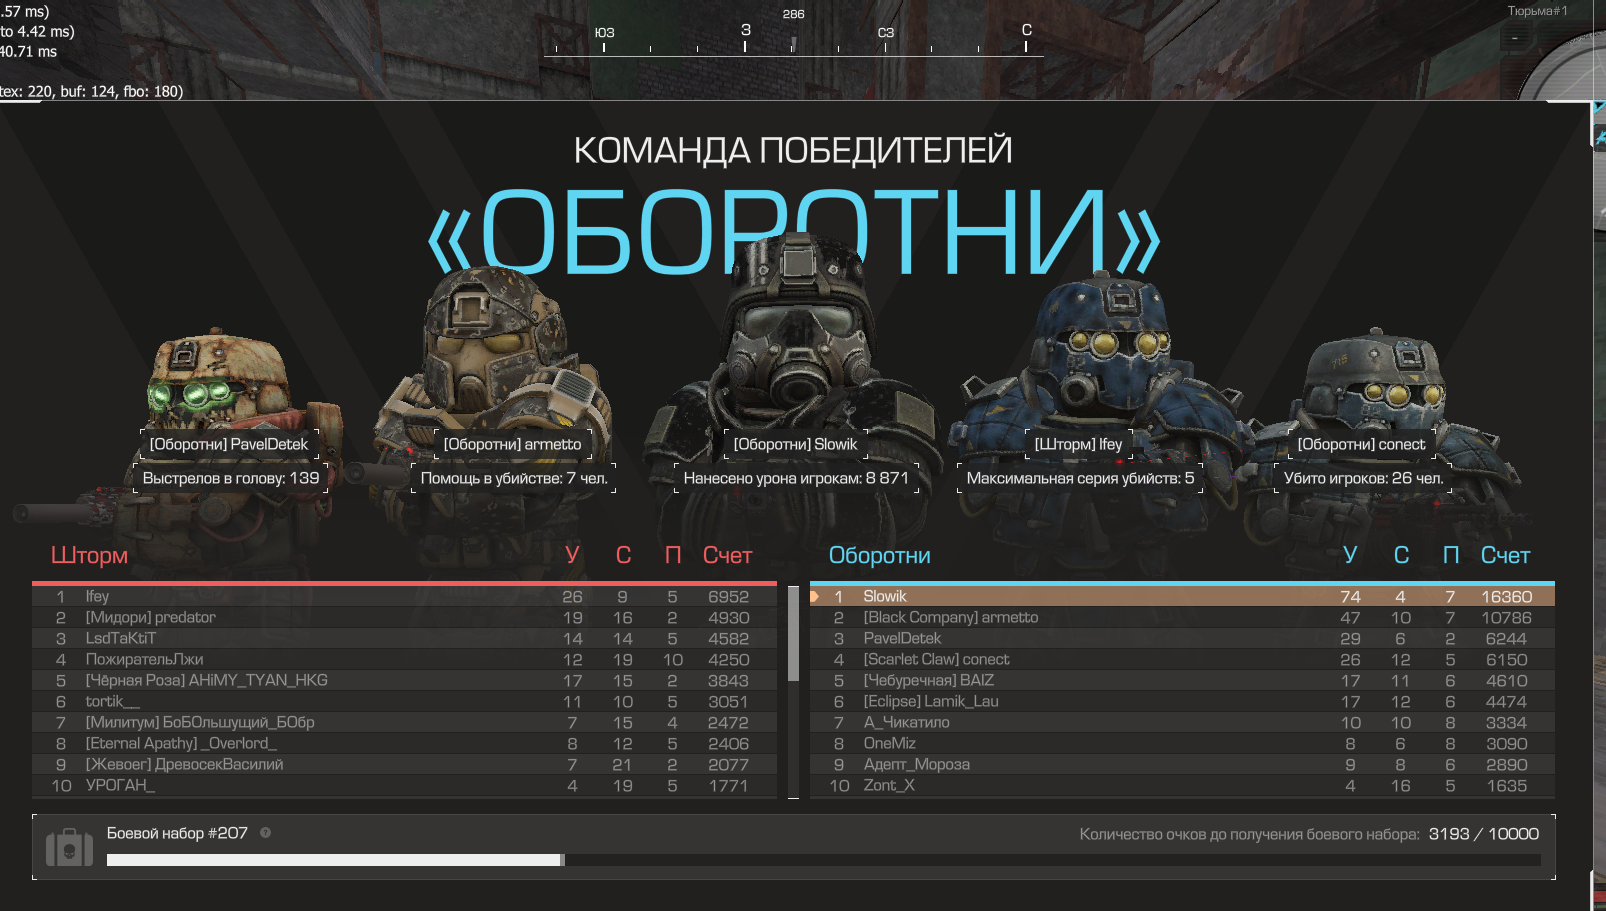Viewport: 1606px width, 911px height.
Task: Select А_Чикатило row
Action: click(x=1182, y=722)
